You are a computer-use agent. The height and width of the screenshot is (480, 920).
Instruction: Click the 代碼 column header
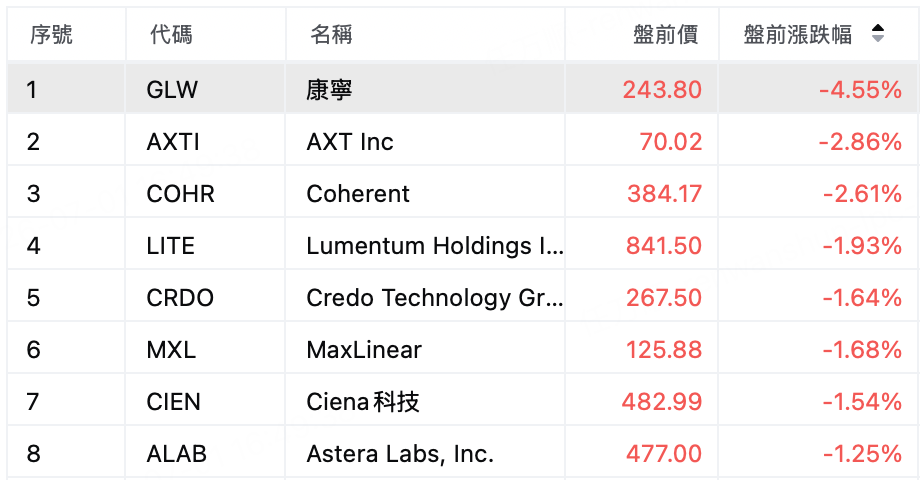171,35
